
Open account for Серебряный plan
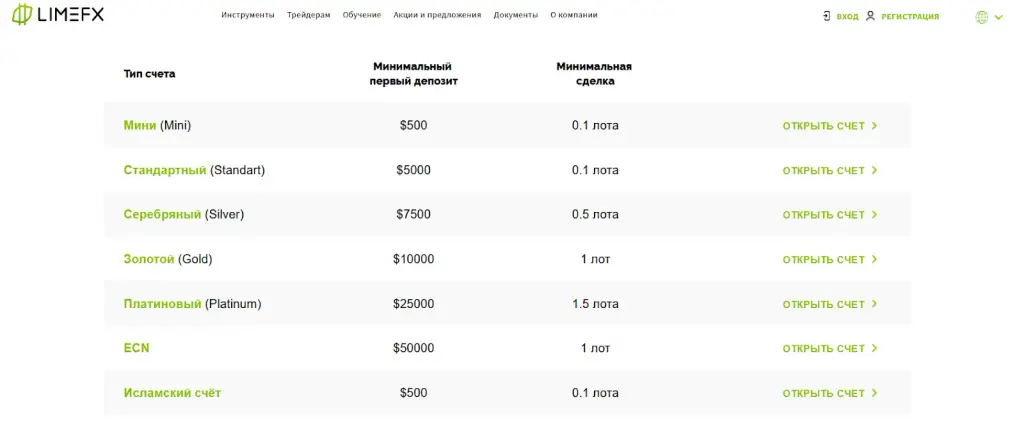829,215
